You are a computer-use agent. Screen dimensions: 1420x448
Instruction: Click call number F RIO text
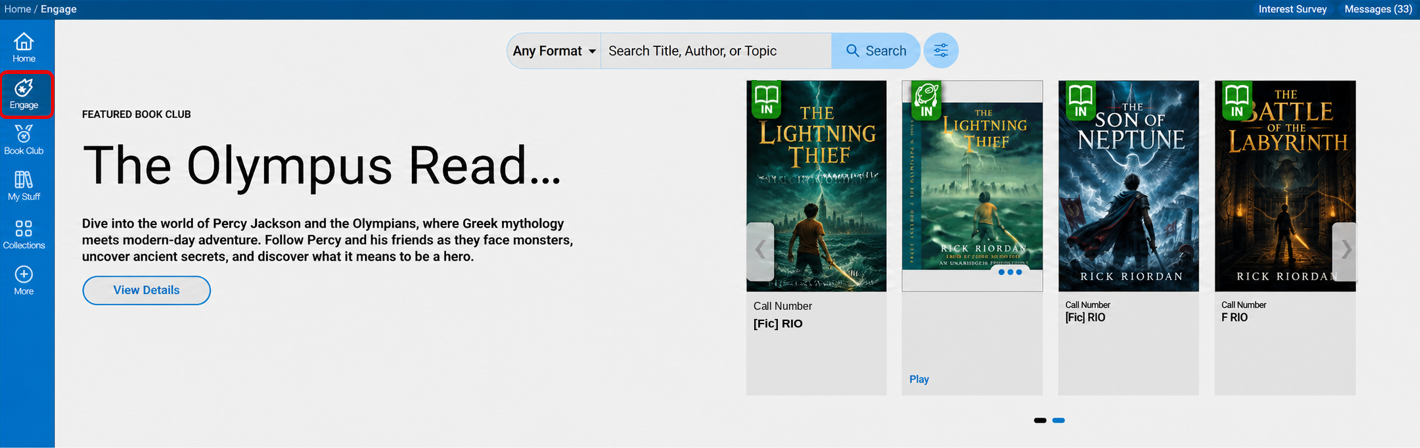click(1234, 318)
